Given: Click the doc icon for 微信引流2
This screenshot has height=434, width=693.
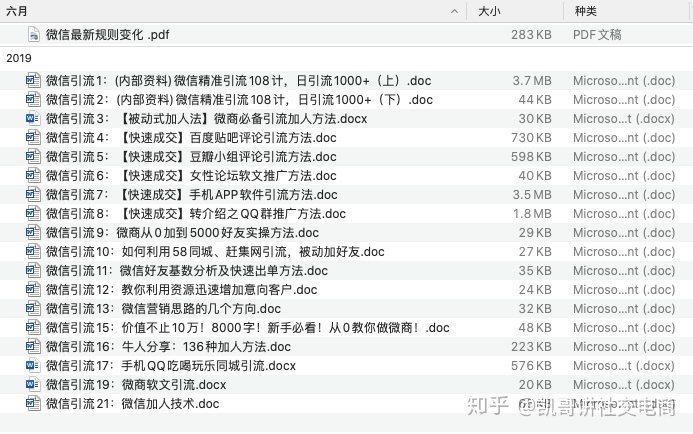Looking at the screenshot, I should 33,99.
